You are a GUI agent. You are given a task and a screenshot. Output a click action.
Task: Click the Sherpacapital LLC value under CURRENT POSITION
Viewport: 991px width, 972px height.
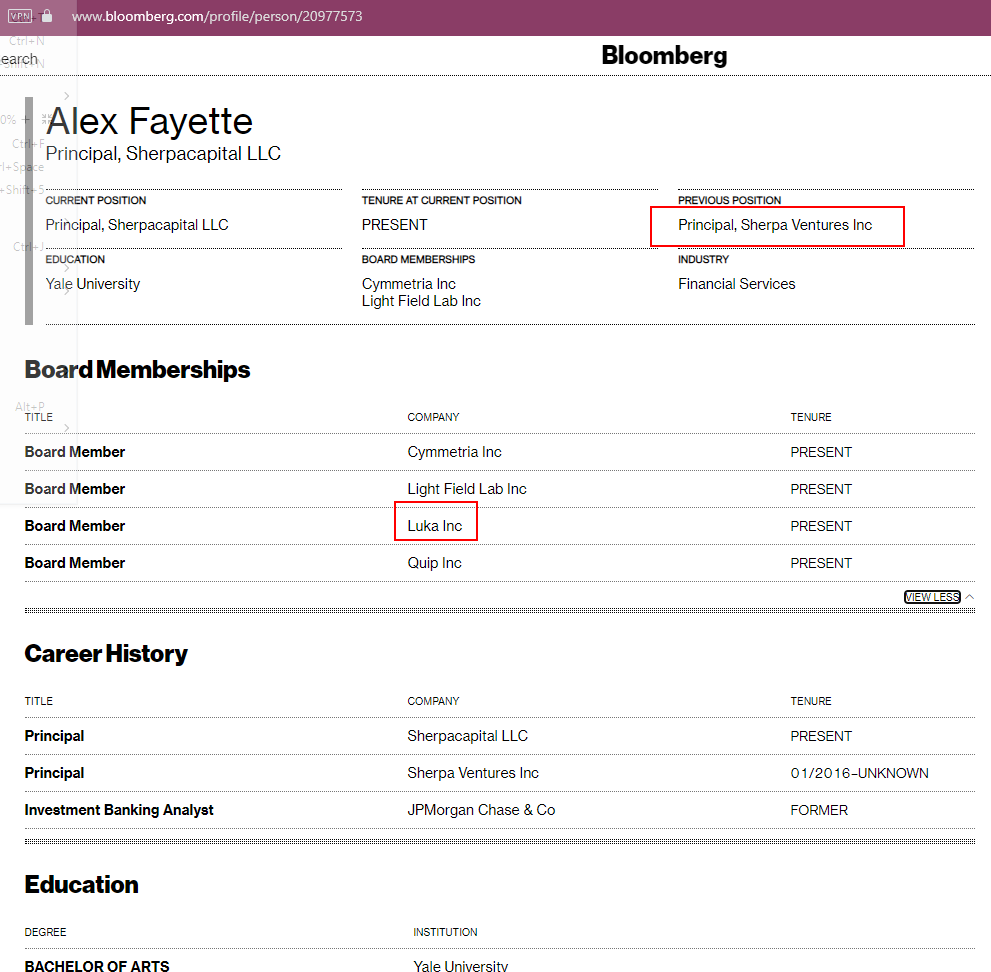[137, 225]
